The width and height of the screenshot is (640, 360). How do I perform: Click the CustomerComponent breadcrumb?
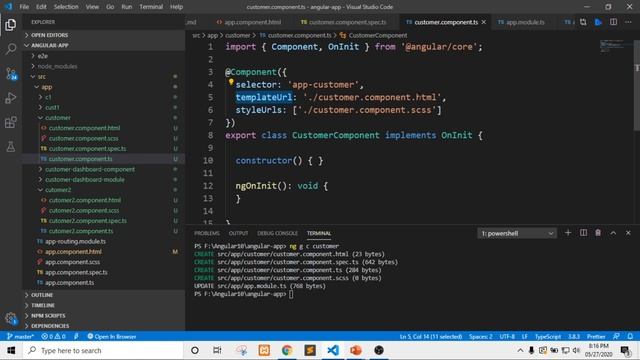(373, 36)
